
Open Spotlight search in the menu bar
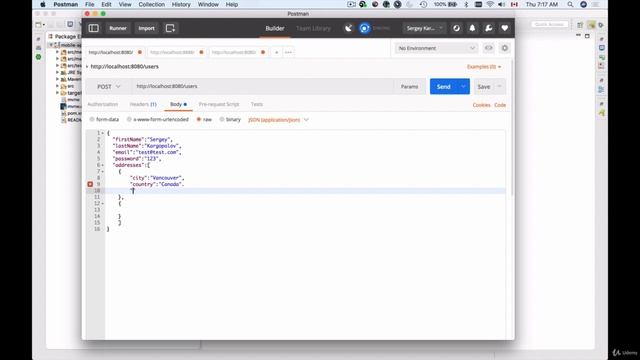point(570,4)
